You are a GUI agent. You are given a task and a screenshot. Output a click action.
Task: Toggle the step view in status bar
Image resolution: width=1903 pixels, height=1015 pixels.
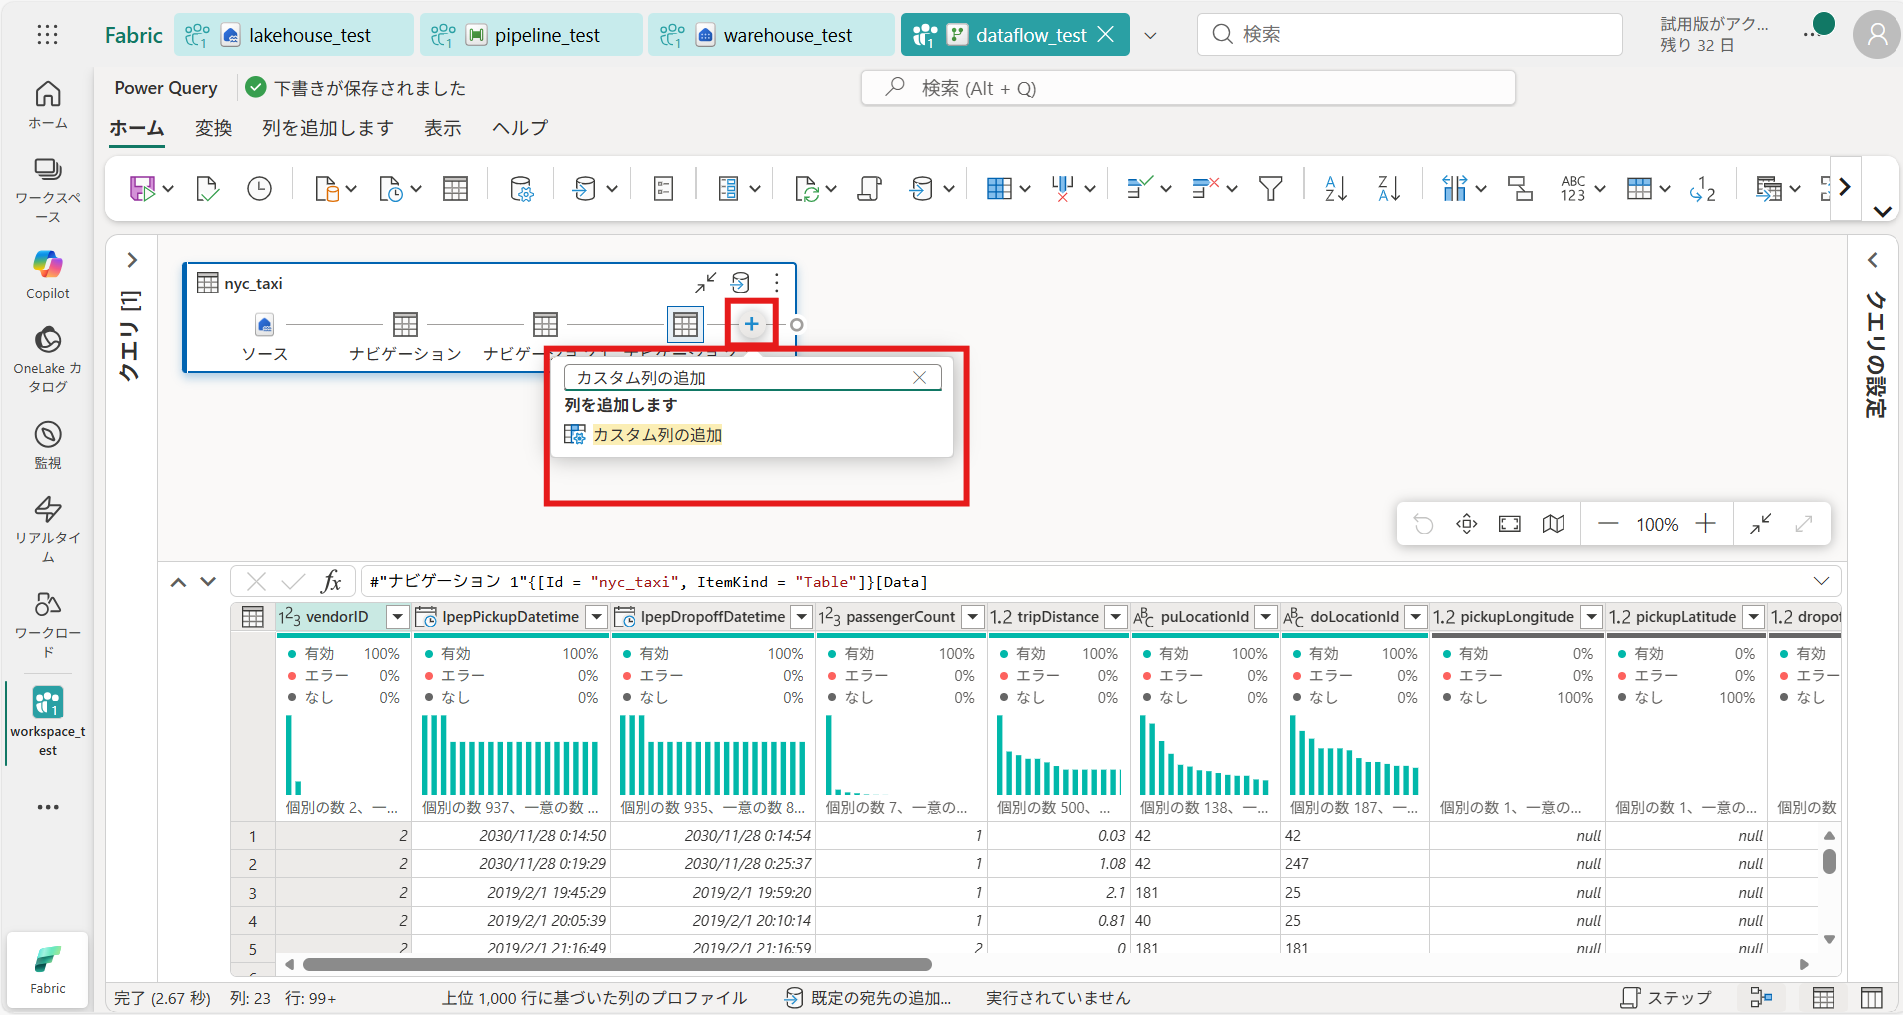tap(1666, 997)
